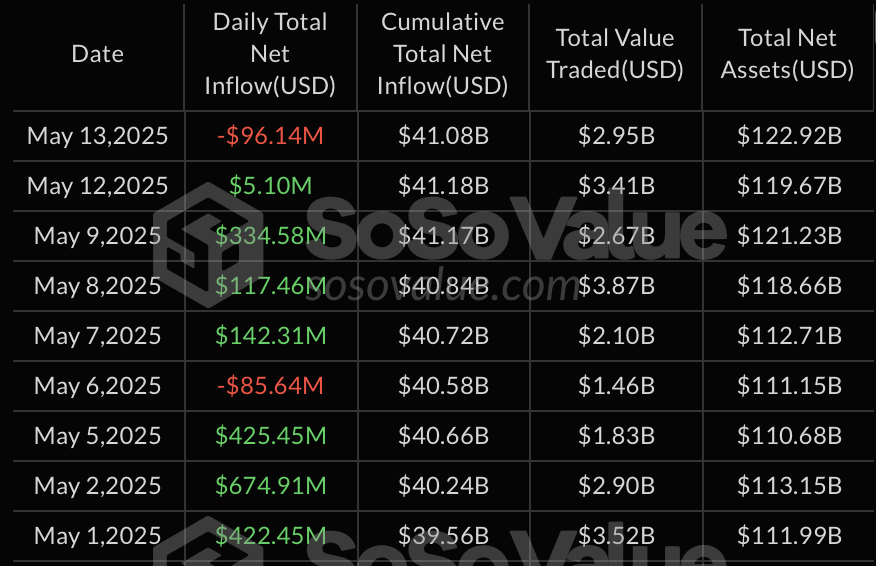Select Total Value Traded column header
Screen dimensions: 876x566
615,54
